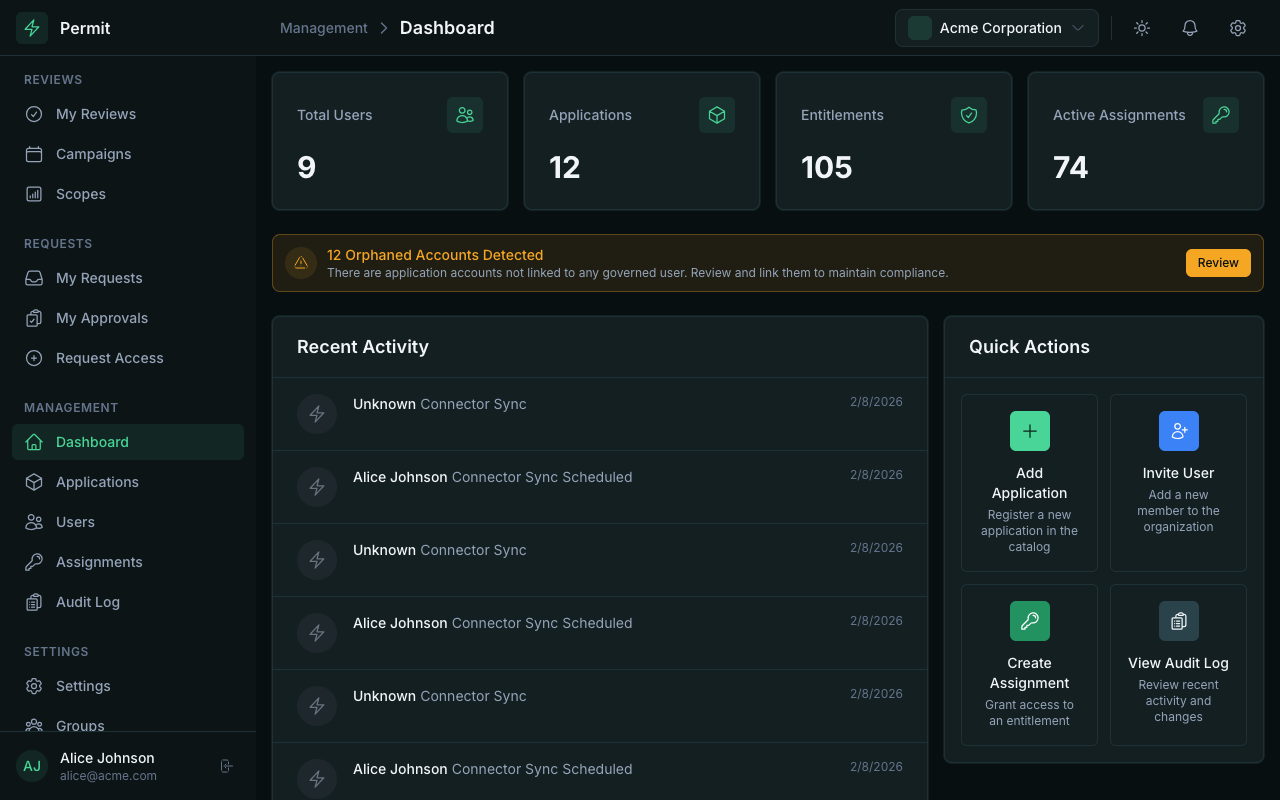Expand the Acme Corporation chevron

(1078, 28)
